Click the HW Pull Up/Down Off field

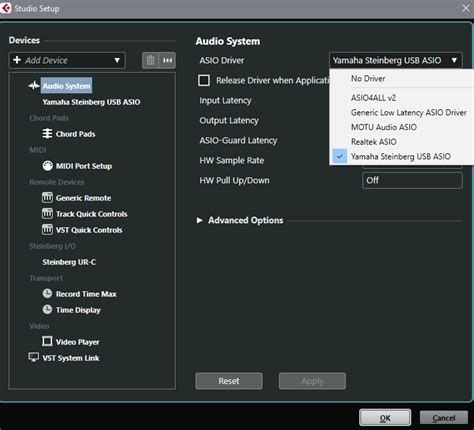412,180
